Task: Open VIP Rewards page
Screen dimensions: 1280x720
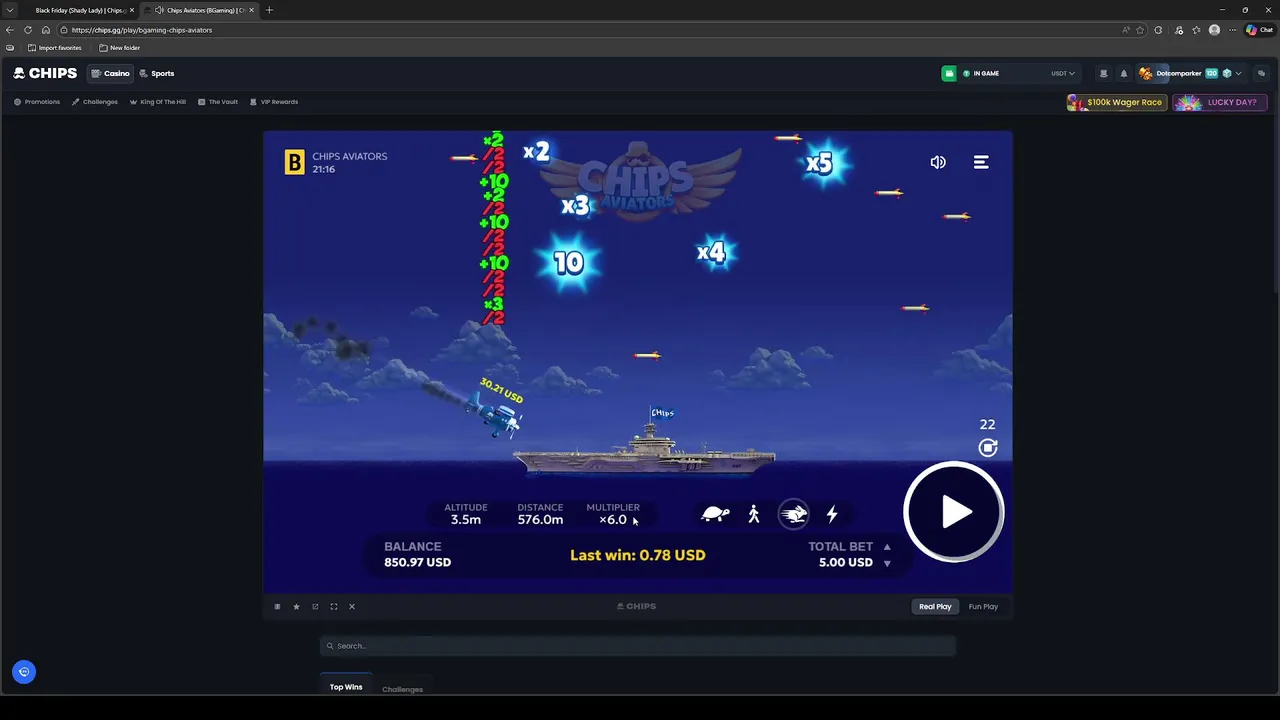Action: tap(274, 102)
